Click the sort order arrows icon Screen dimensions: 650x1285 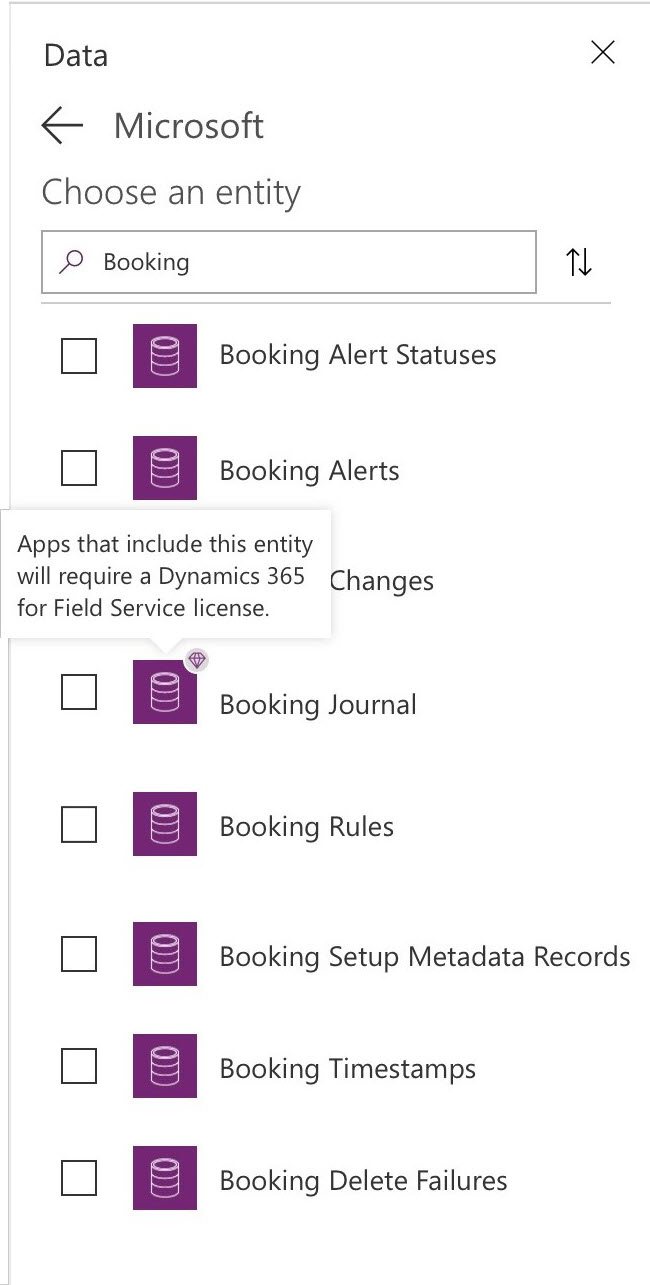coord(579,263)
